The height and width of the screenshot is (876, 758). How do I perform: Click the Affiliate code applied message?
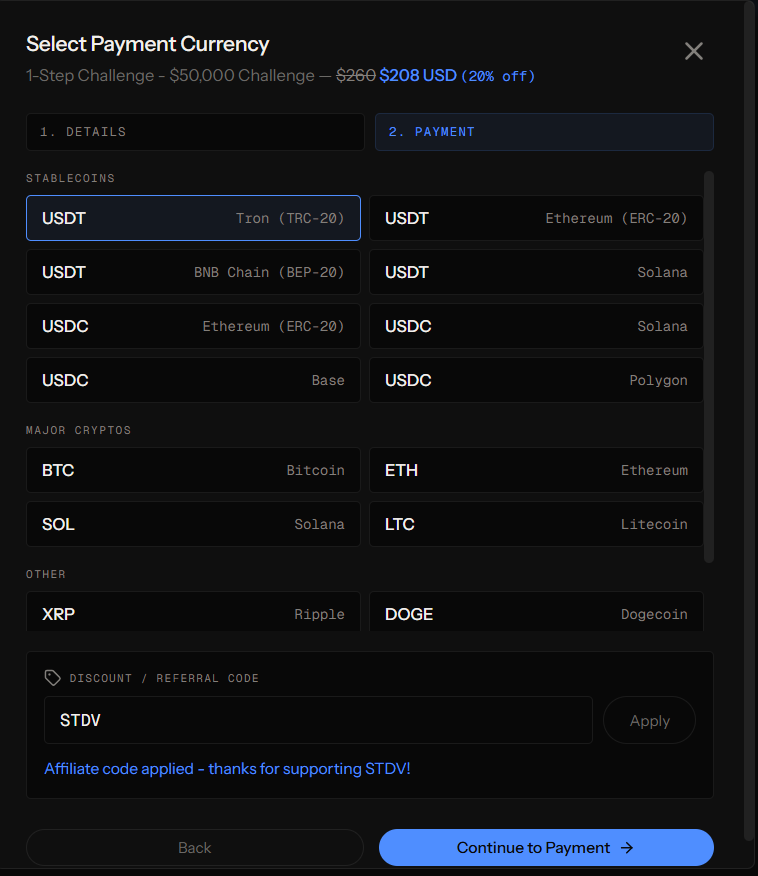tap(227, 769)
